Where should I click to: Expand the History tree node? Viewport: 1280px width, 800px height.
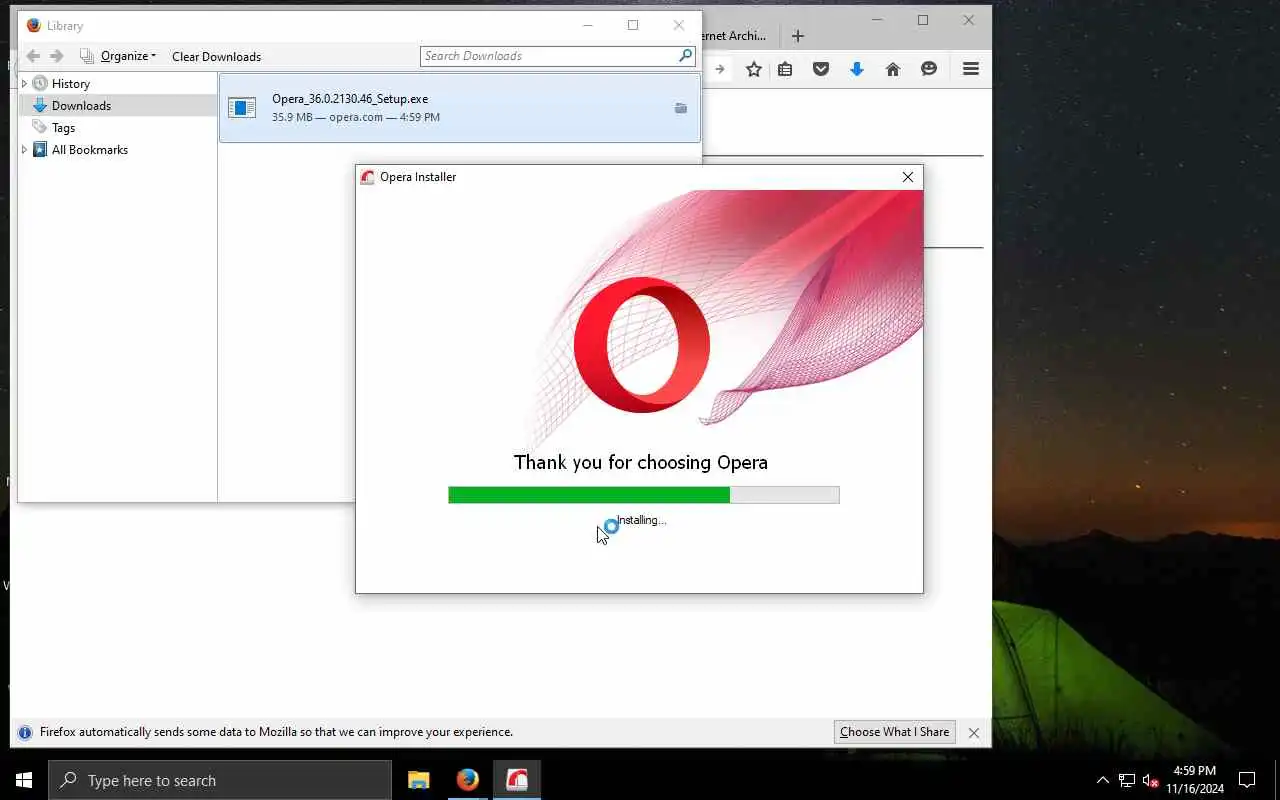[x=25, y=84]
